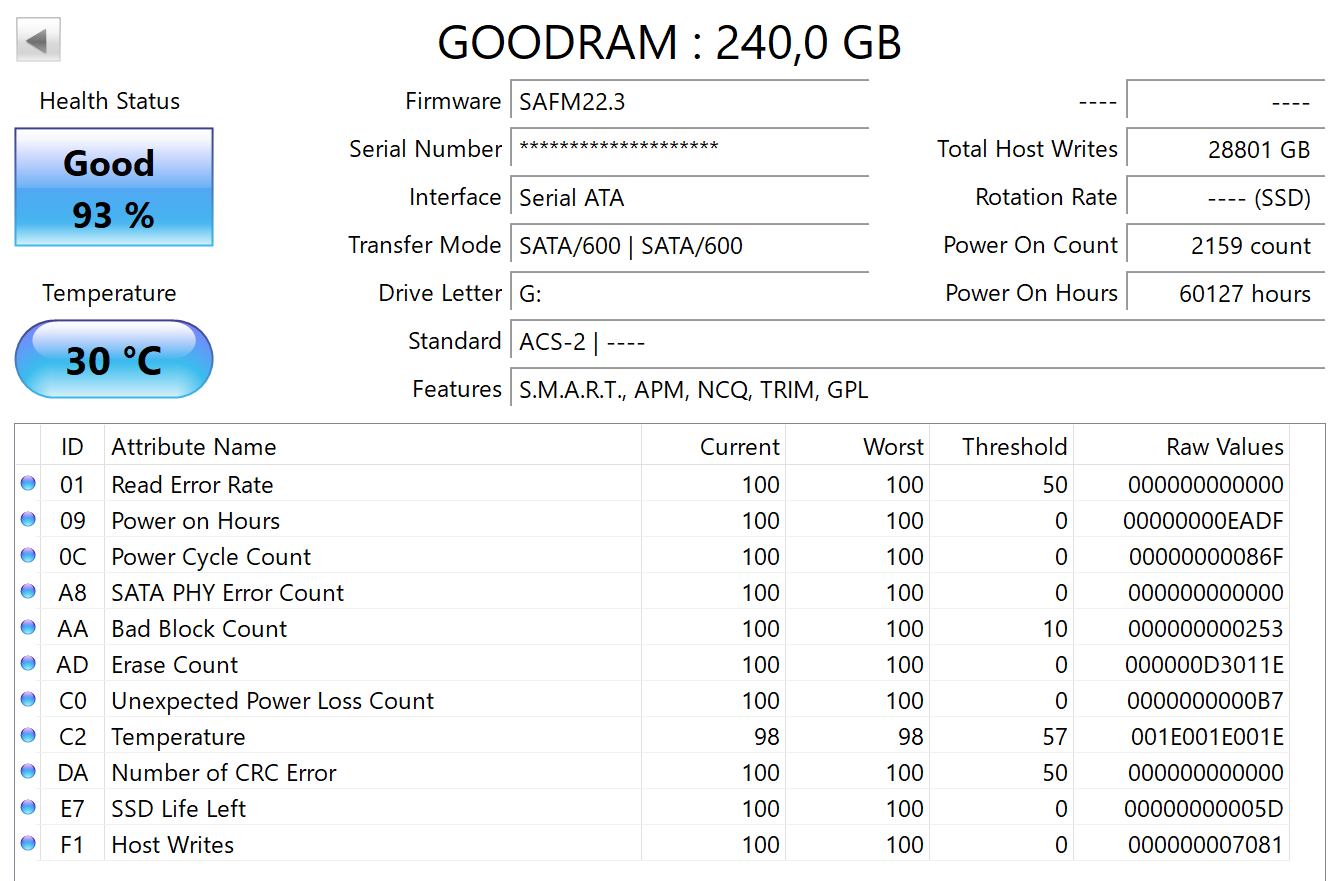Click the status orb for Number of CRC Error

click(28, 772)
